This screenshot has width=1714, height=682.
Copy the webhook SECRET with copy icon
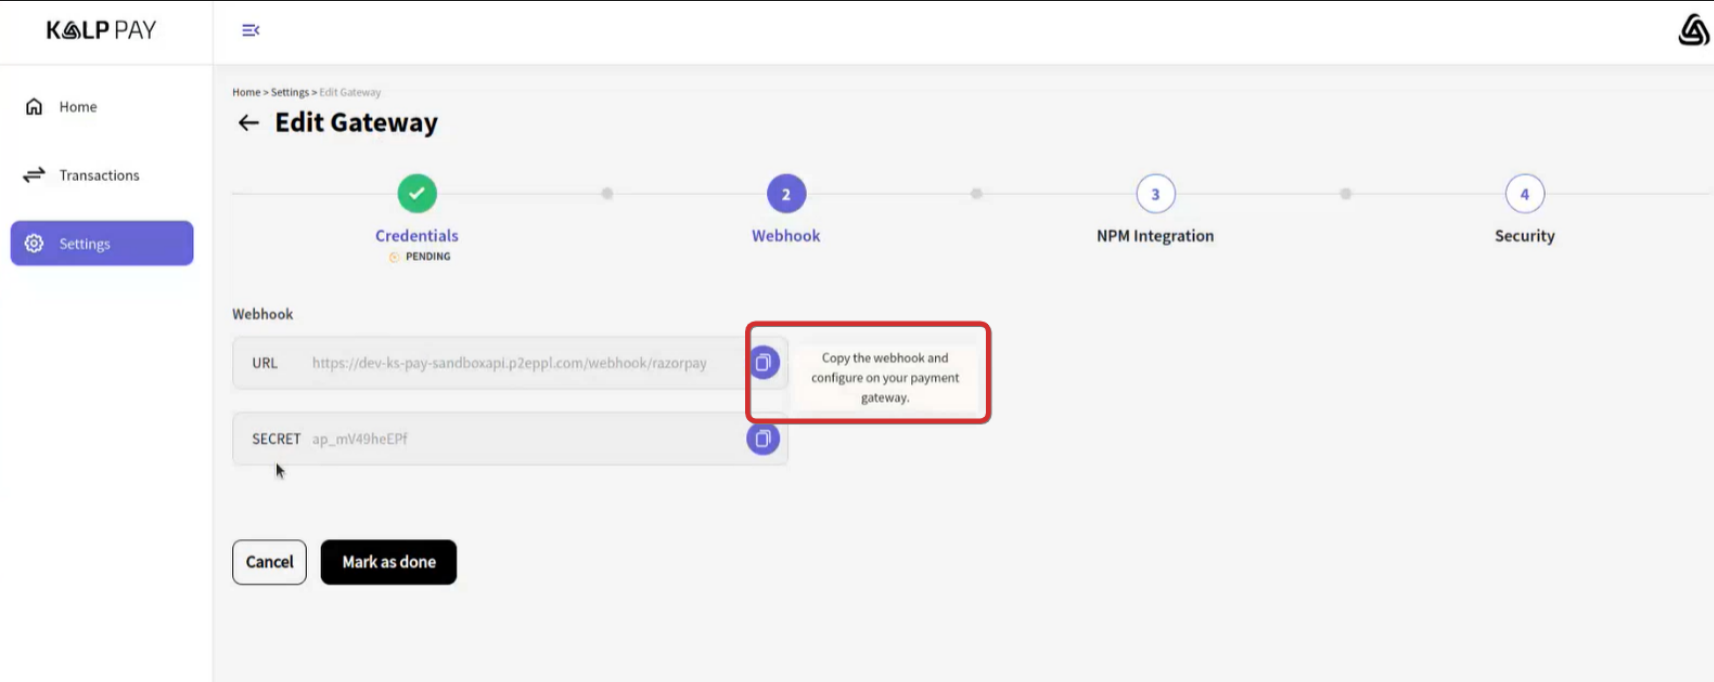point(763,438)
